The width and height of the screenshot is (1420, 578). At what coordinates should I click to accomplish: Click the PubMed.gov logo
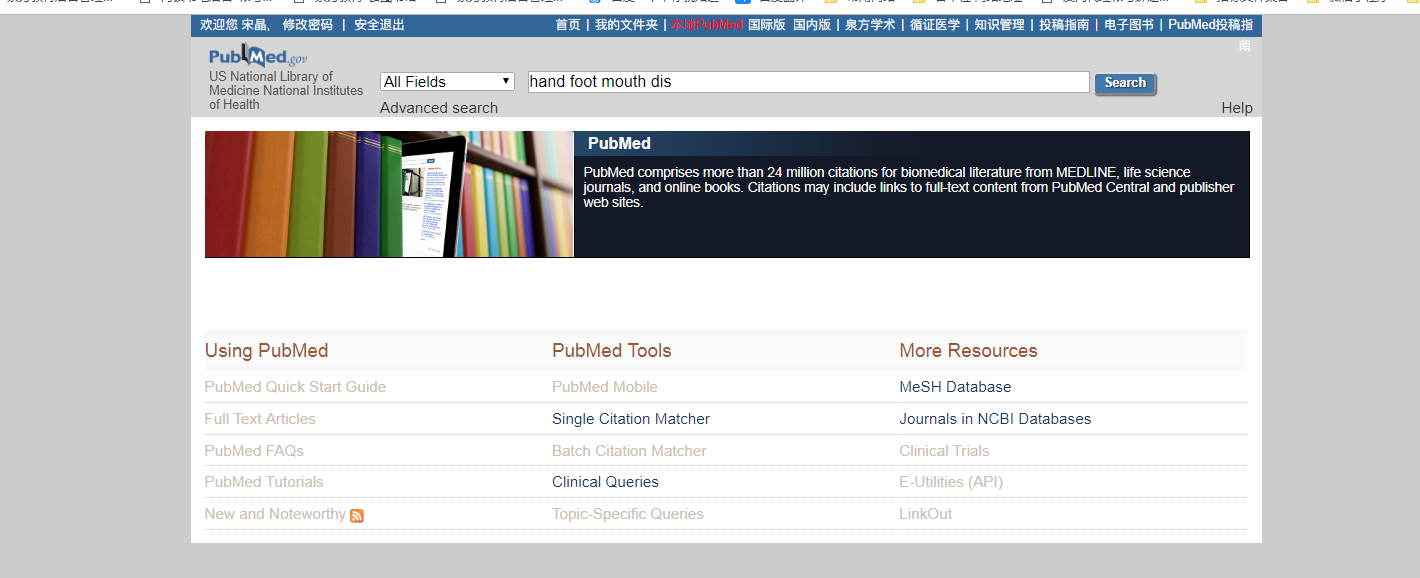(257, 57)
